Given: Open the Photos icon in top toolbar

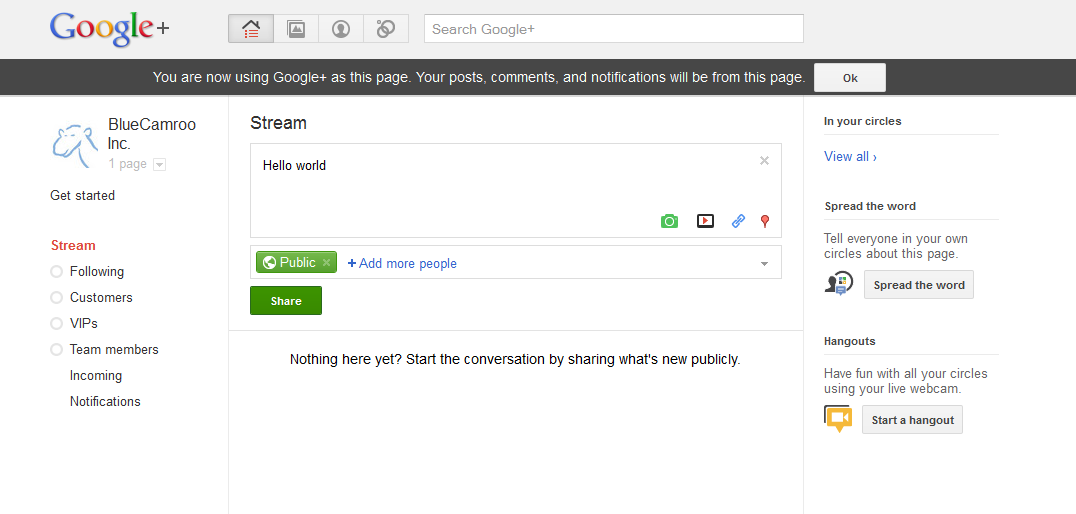Looking at the screenshot, I should [296, 29].
